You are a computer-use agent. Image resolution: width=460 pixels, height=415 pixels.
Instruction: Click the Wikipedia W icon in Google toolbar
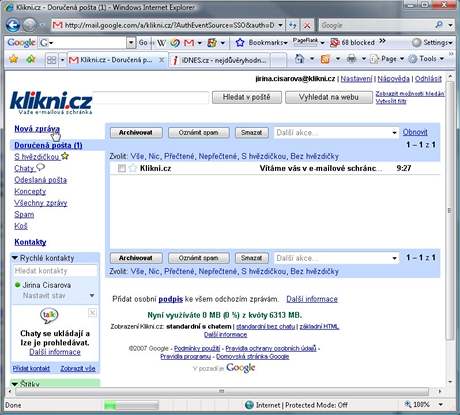pyautogui.click(x=161, y=43)
